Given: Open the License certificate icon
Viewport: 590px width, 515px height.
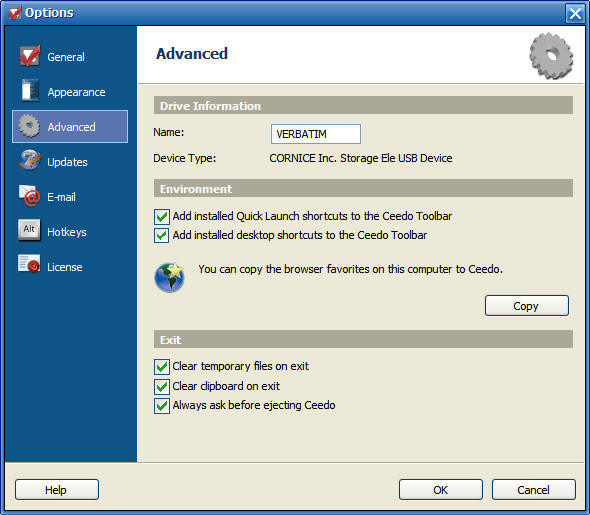Looking at the screenshot, I should click(x=29, y=264).
